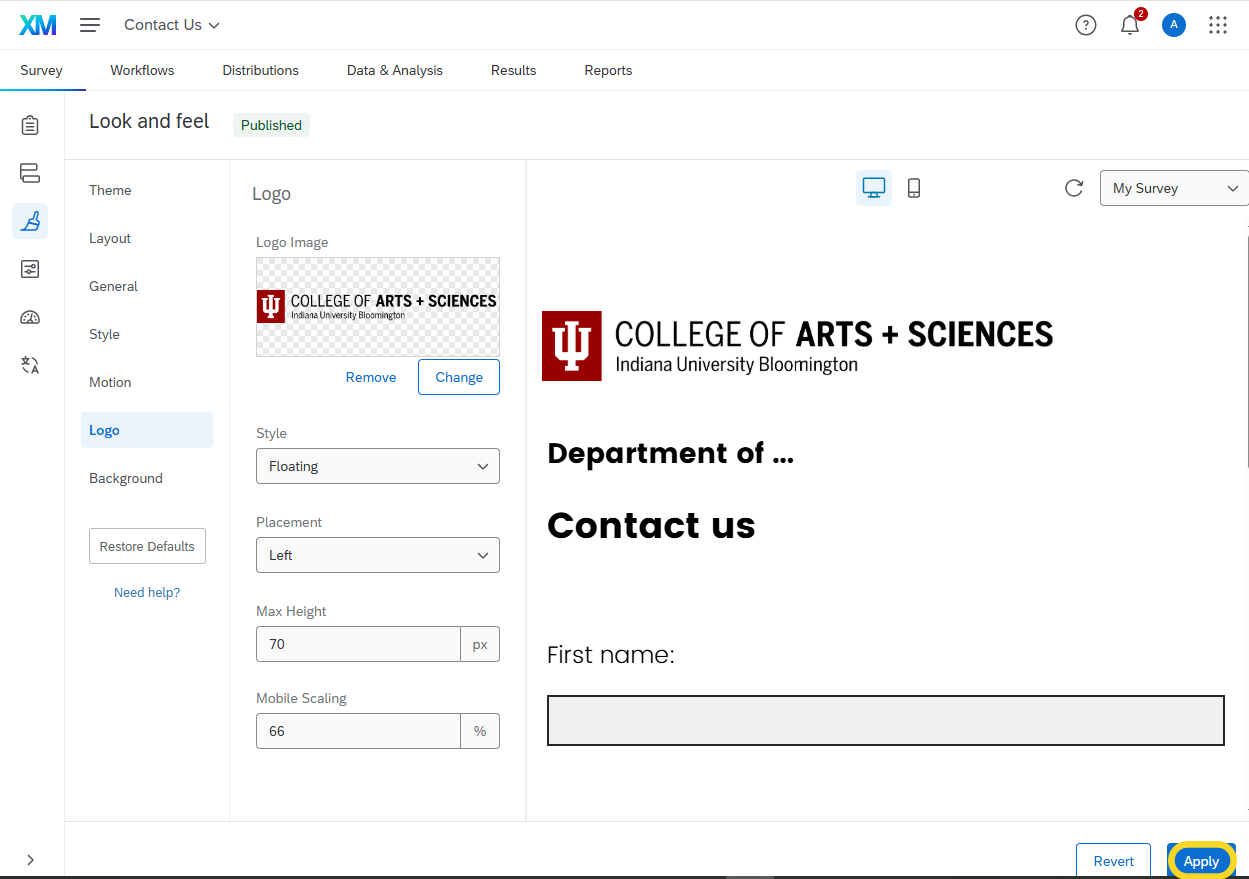Expand the left sidebar with arrow

[30, 859]
